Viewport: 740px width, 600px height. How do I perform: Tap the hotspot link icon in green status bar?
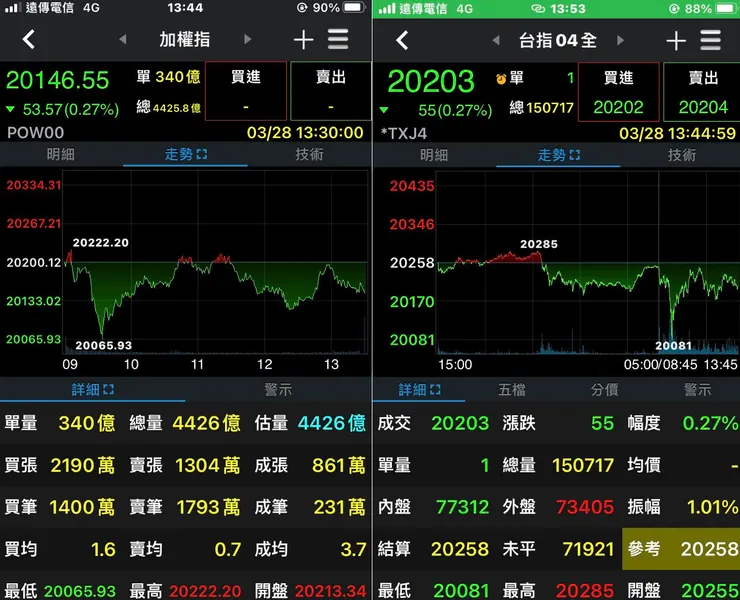(x=538, y=8)
